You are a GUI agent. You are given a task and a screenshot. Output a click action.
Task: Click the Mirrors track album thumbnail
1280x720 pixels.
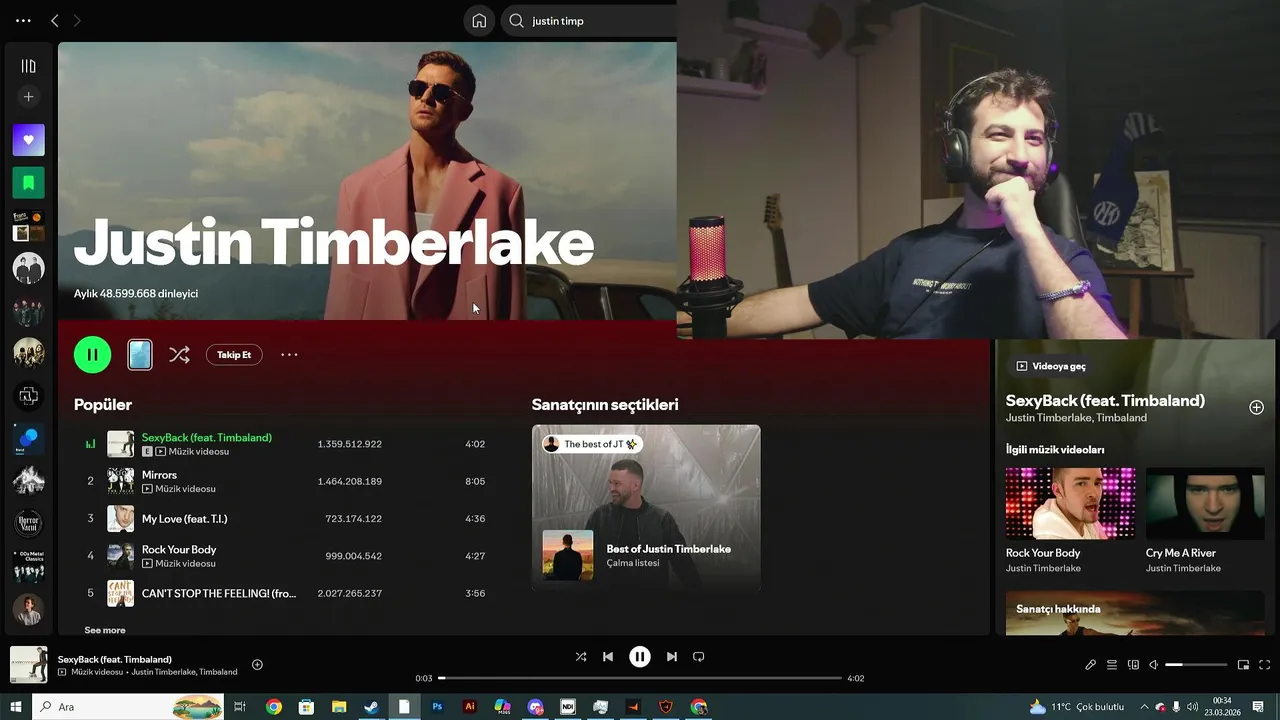click(121, 481)
